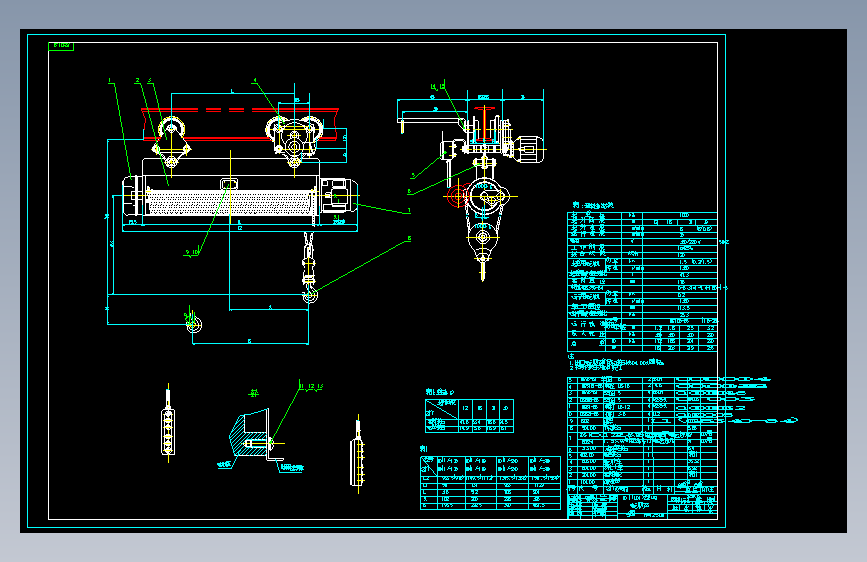Select the lower hook of the front view
The image size is (867, 562).
coord(310,295)
